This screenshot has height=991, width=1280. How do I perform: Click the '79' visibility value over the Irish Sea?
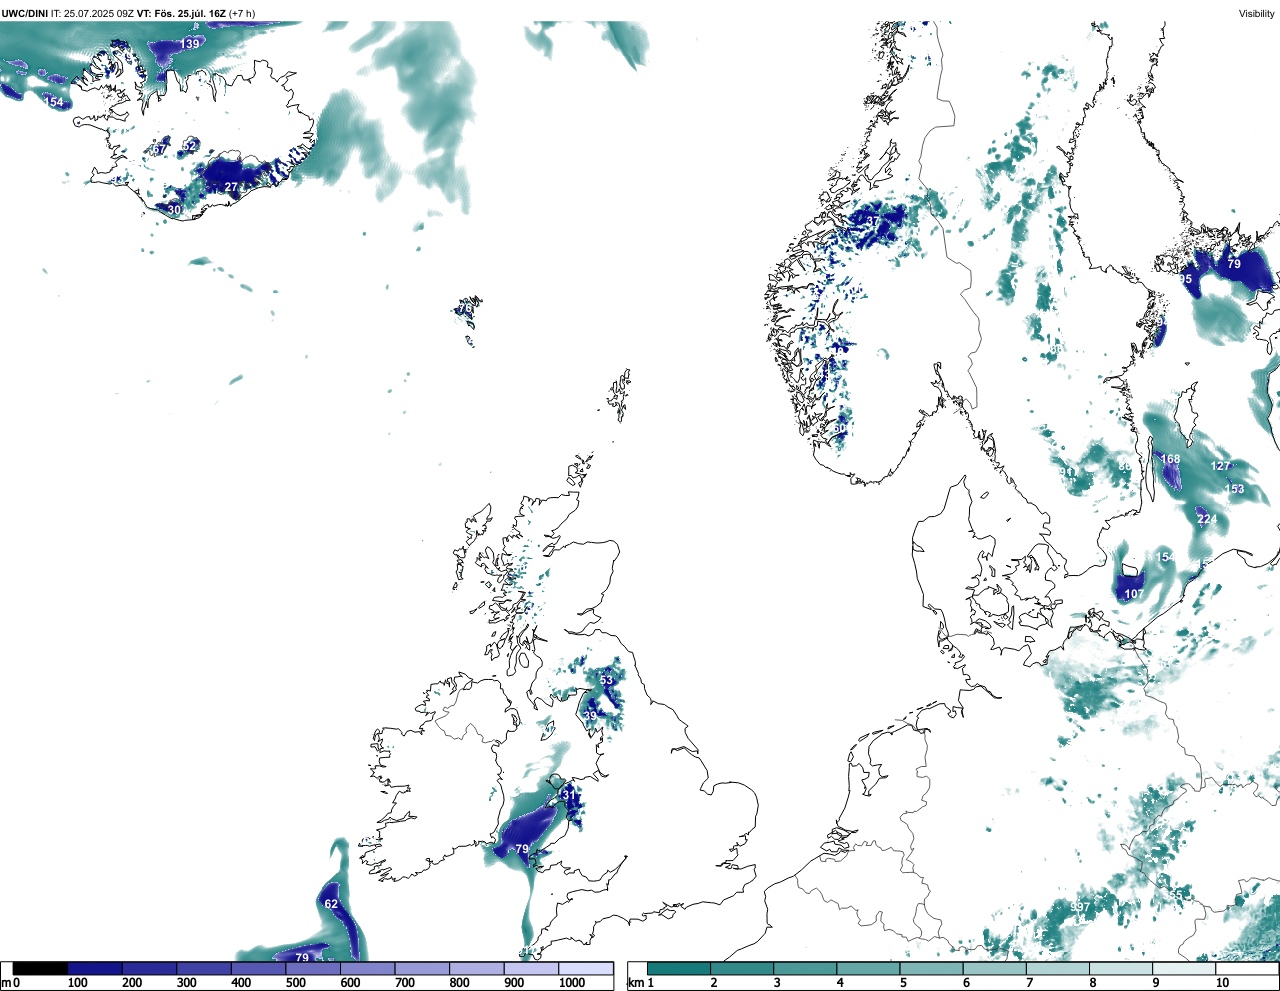[x=521, y=849]
